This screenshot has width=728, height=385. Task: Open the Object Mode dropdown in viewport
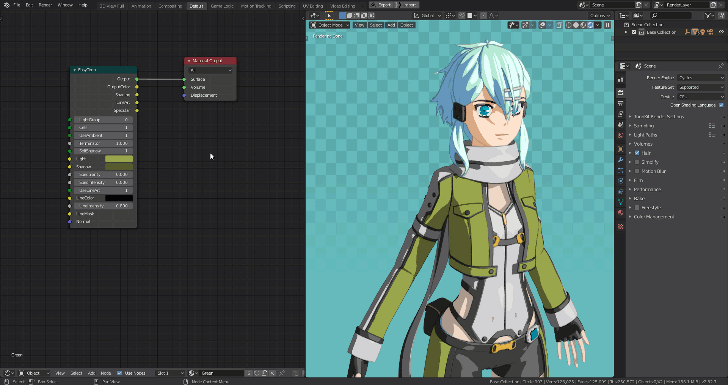(x=330, y=25)
